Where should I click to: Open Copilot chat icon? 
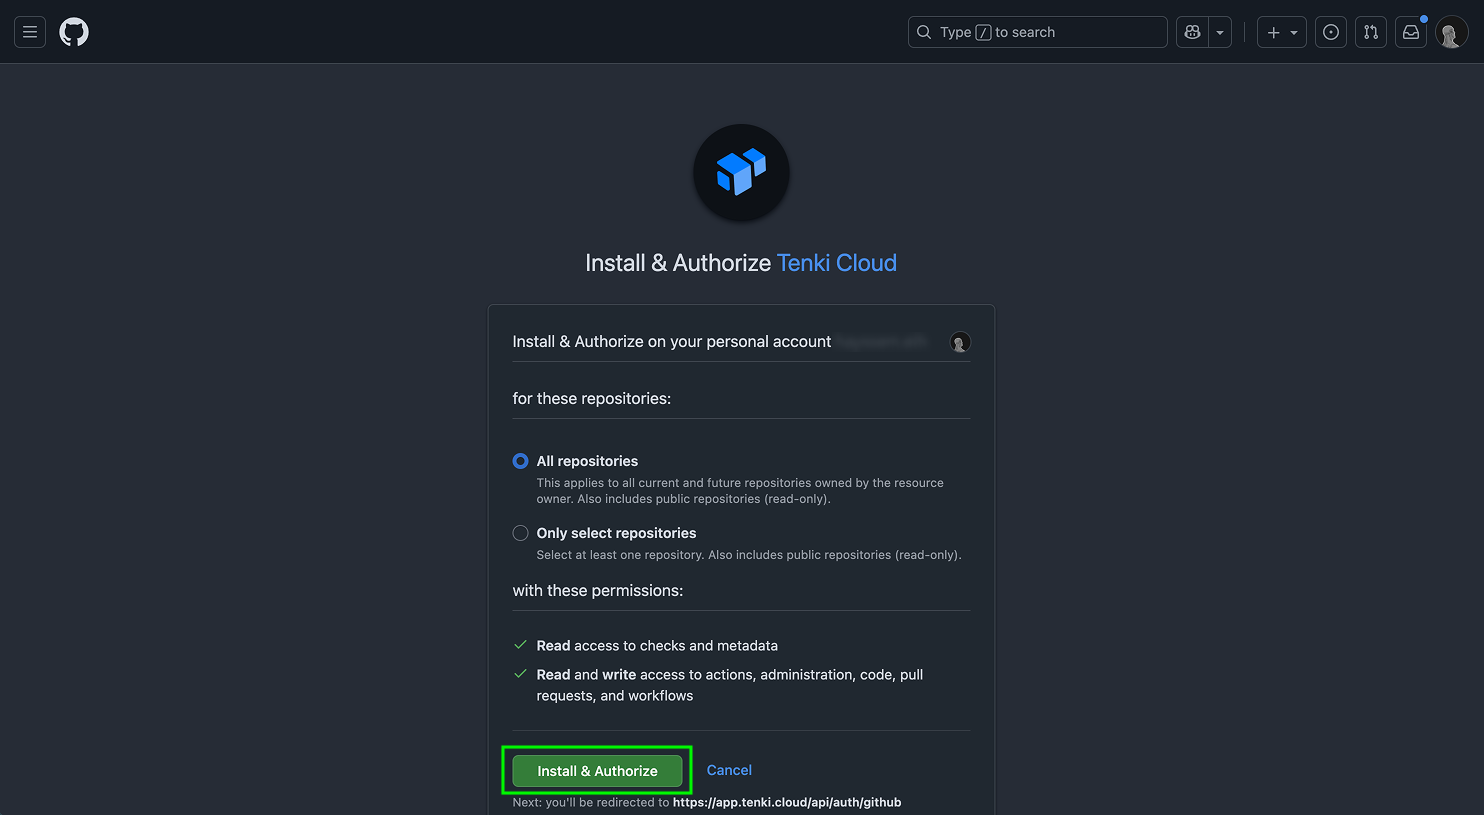(x=1192, y=32)
